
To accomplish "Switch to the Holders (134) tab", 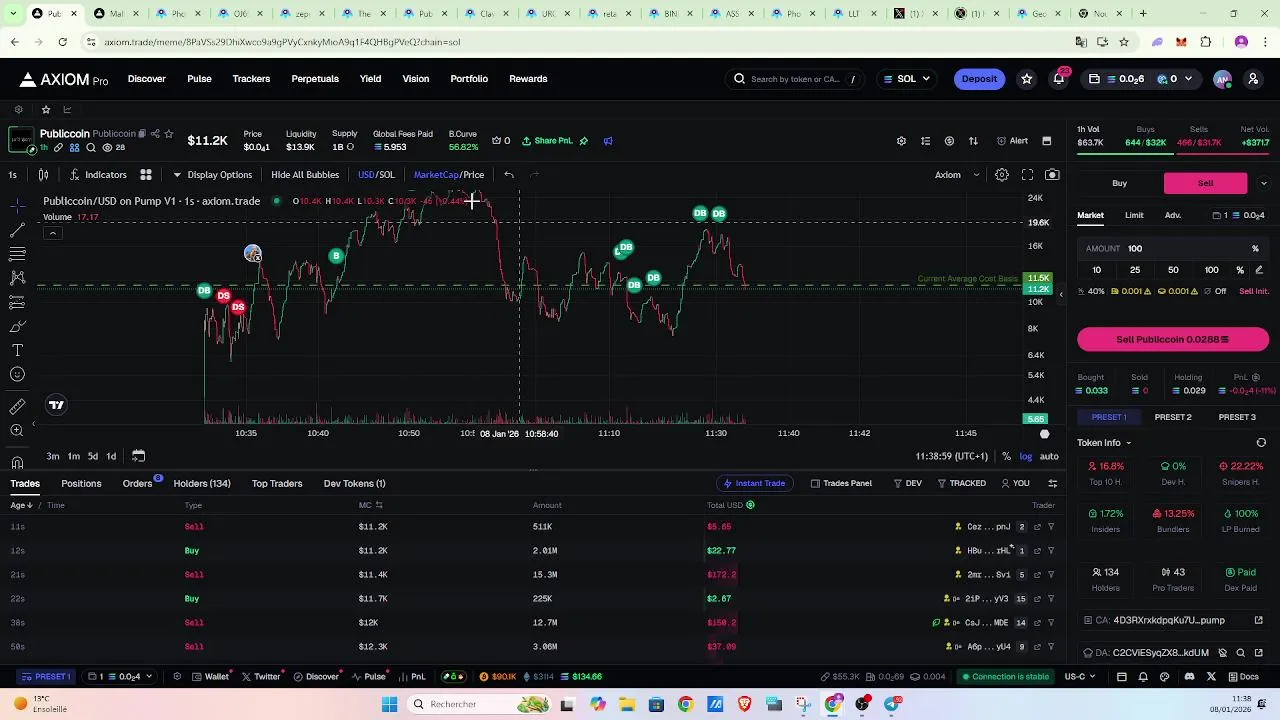I will 202,484.
